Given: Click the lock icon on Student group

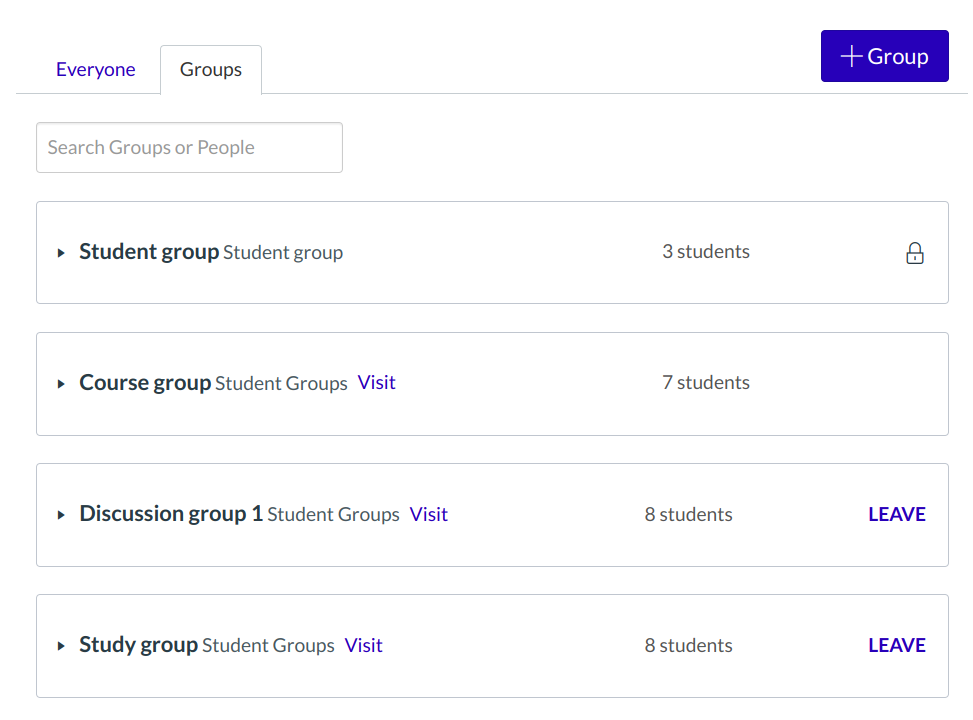Looking at the screenshot, I should click(x=914, y=253).
